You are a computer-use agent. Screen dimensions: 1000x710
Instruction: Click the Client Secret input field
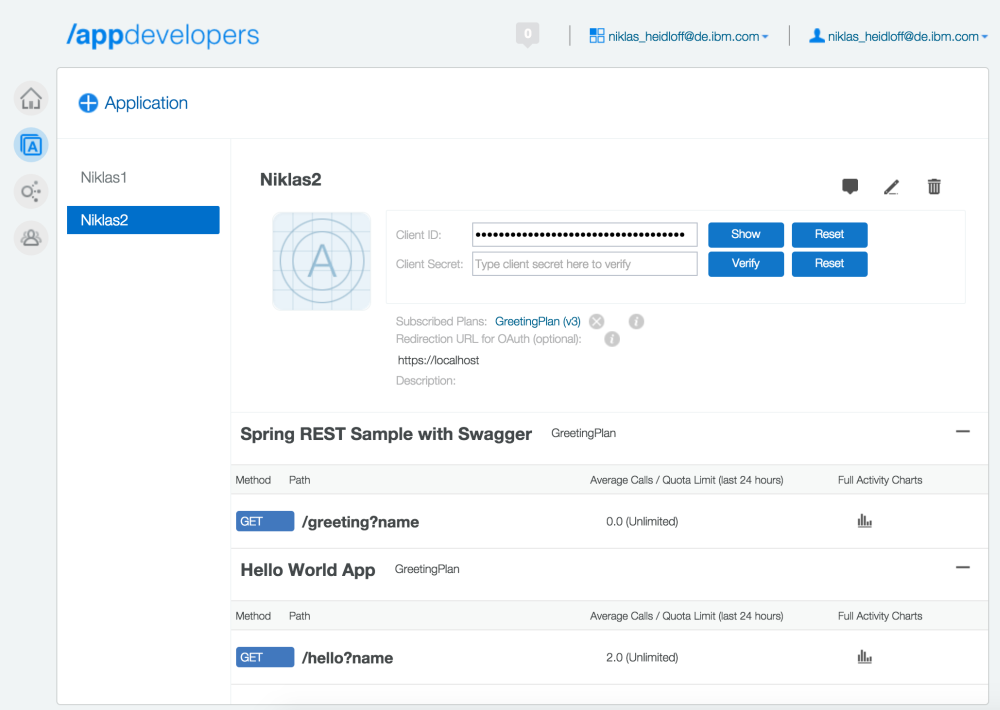point(585,264)
